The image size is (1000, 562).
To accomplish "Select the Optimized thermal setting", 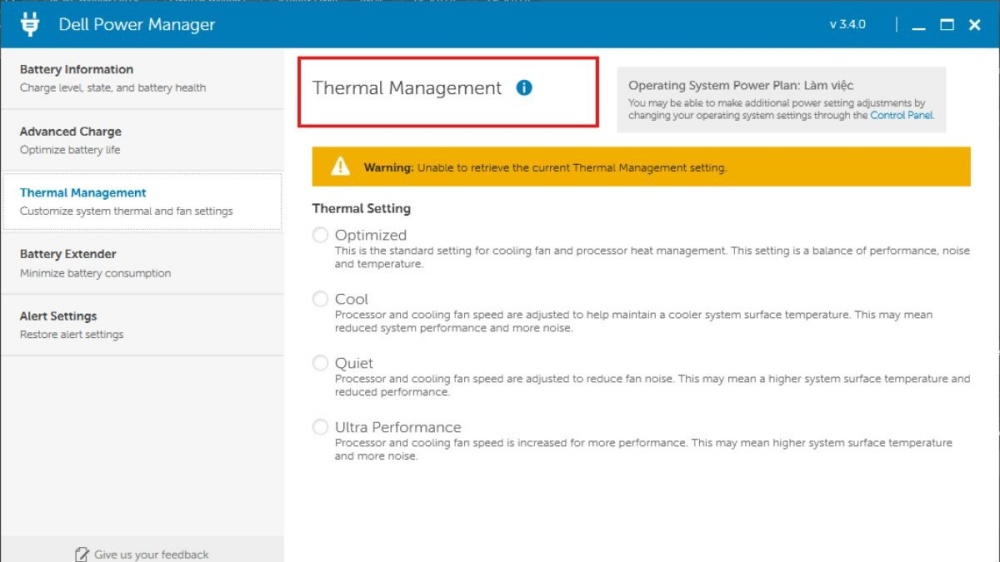I will 320,235.
